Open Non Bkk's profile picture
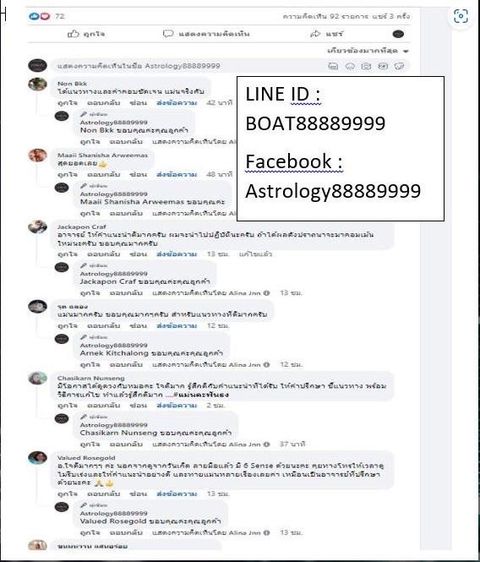480x562 pixels. [38, 84]
